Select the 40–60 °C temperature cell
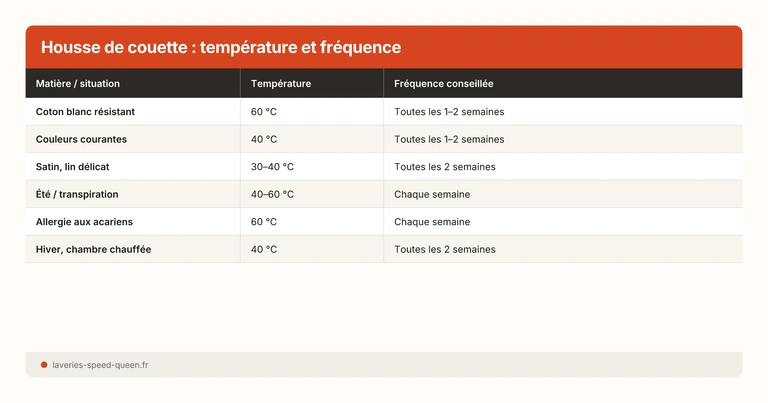This screenshot has height=403, width=768. [272, 194]
